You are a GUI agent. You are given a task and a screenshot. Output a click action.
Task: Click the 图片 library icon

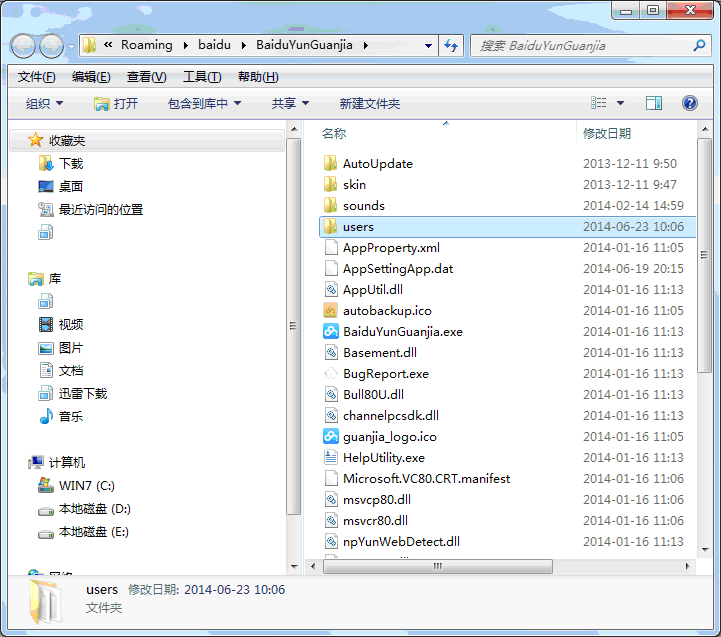point(46,348)
